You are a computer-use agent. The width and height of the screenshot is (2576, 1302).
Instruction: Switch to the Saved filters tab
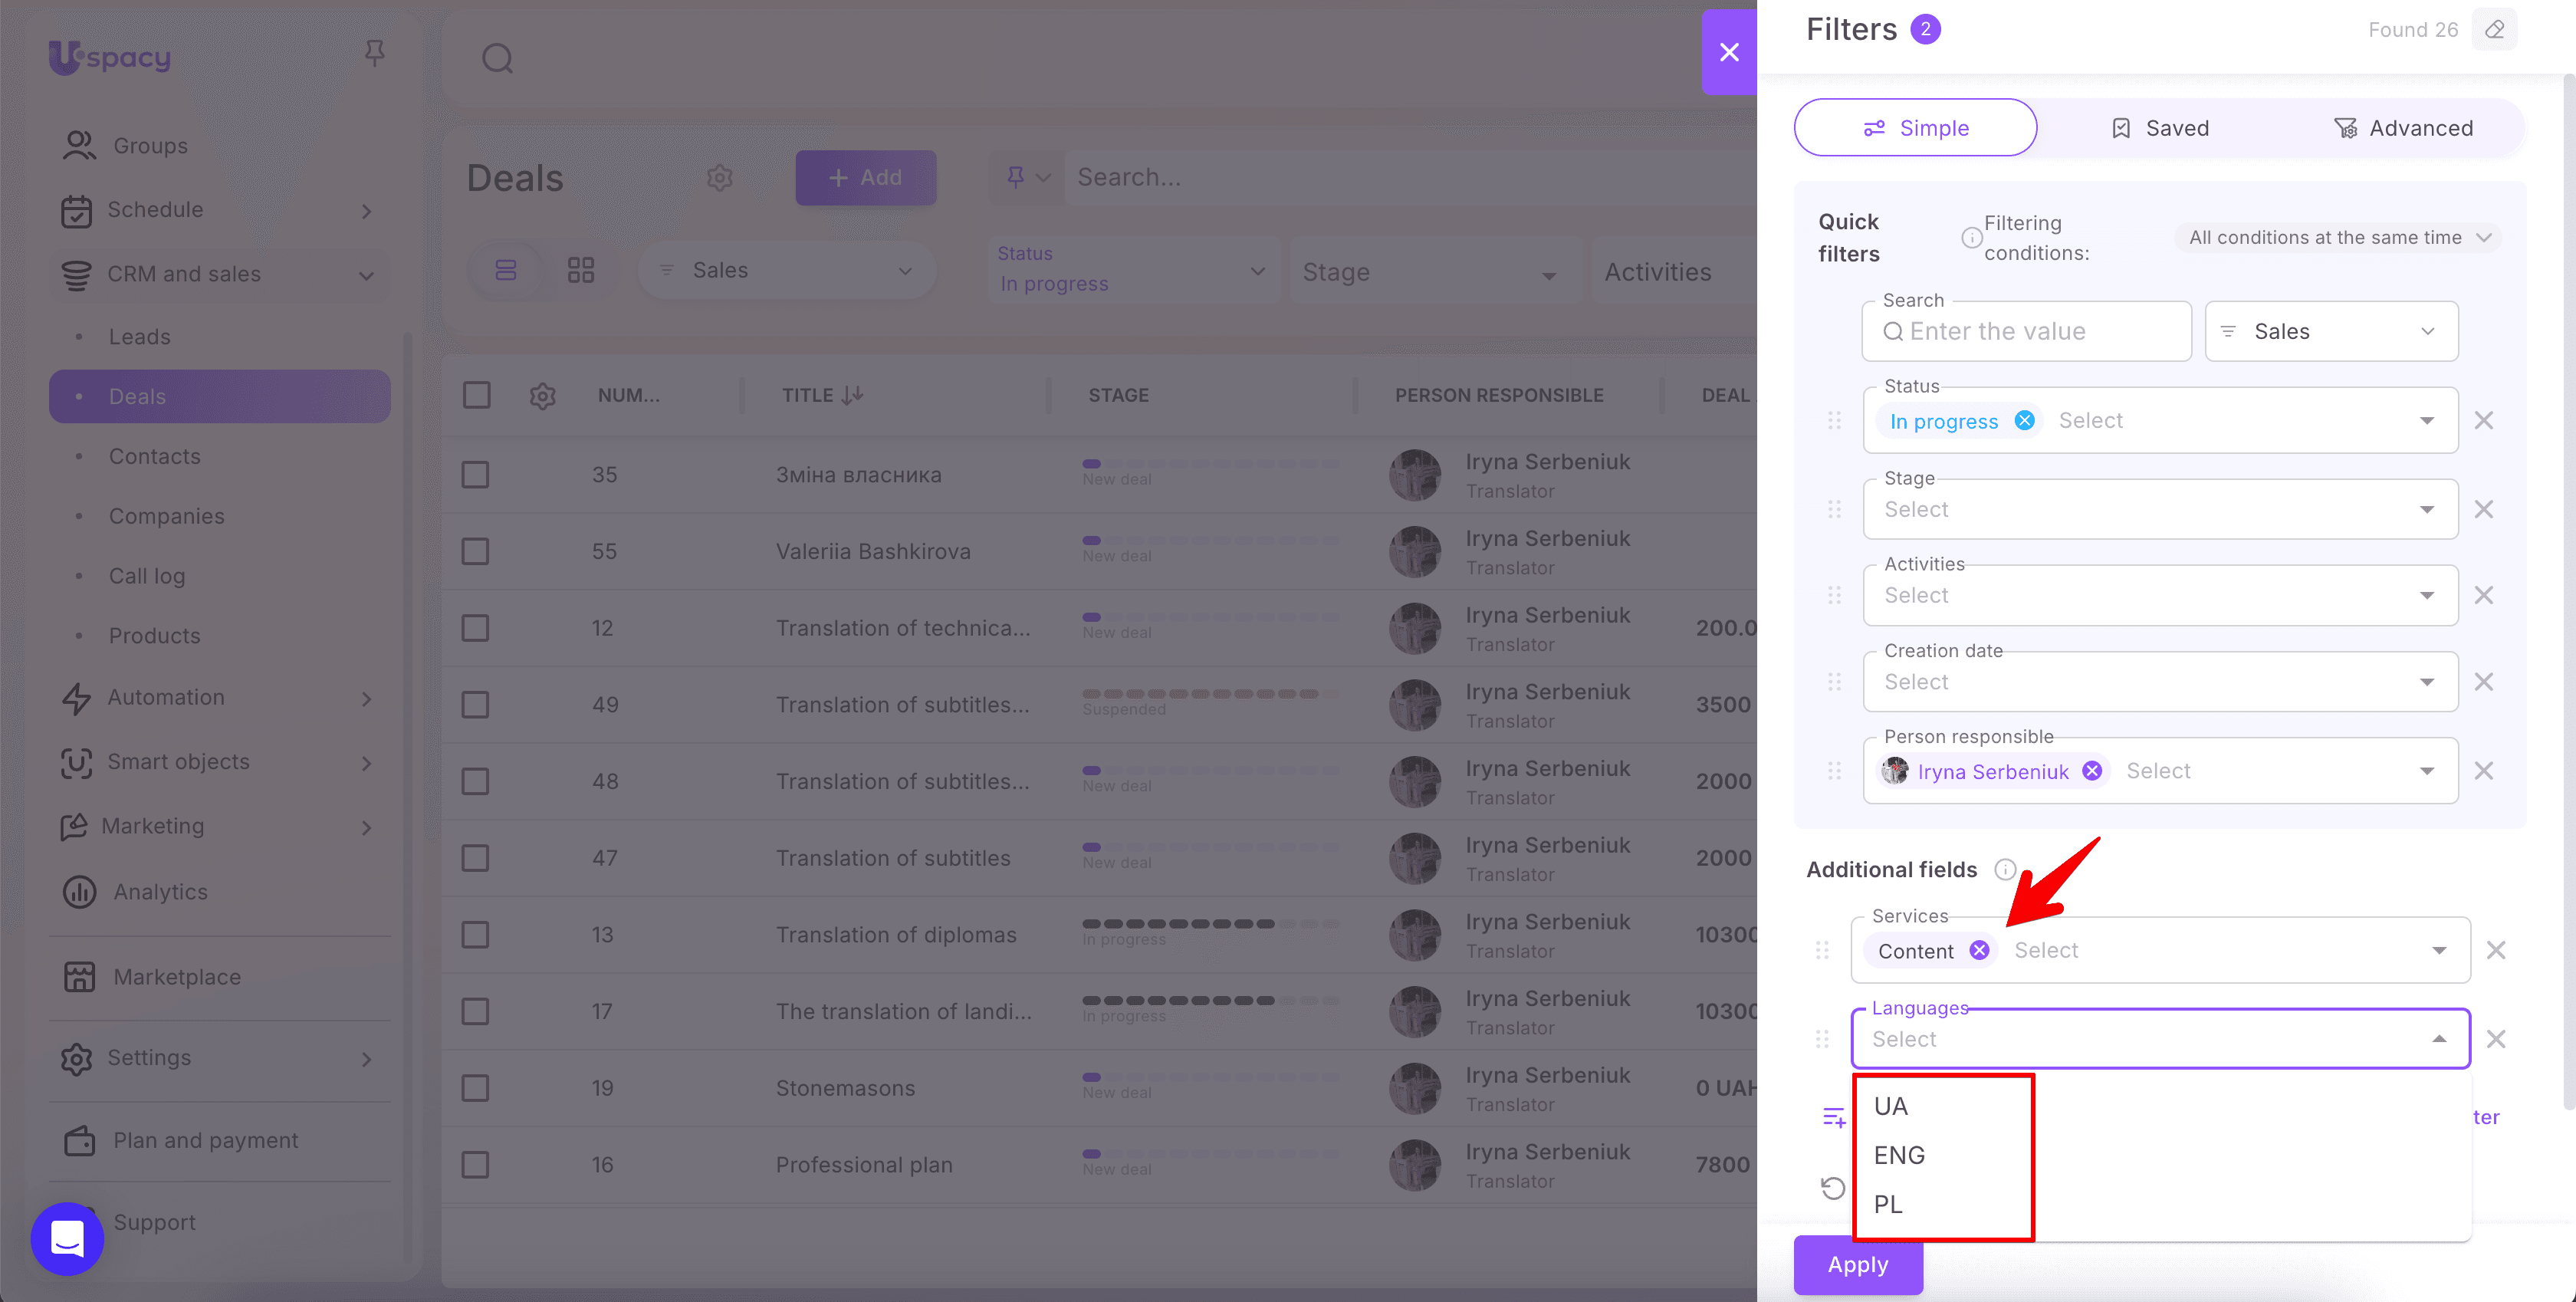coord(2160,128)
